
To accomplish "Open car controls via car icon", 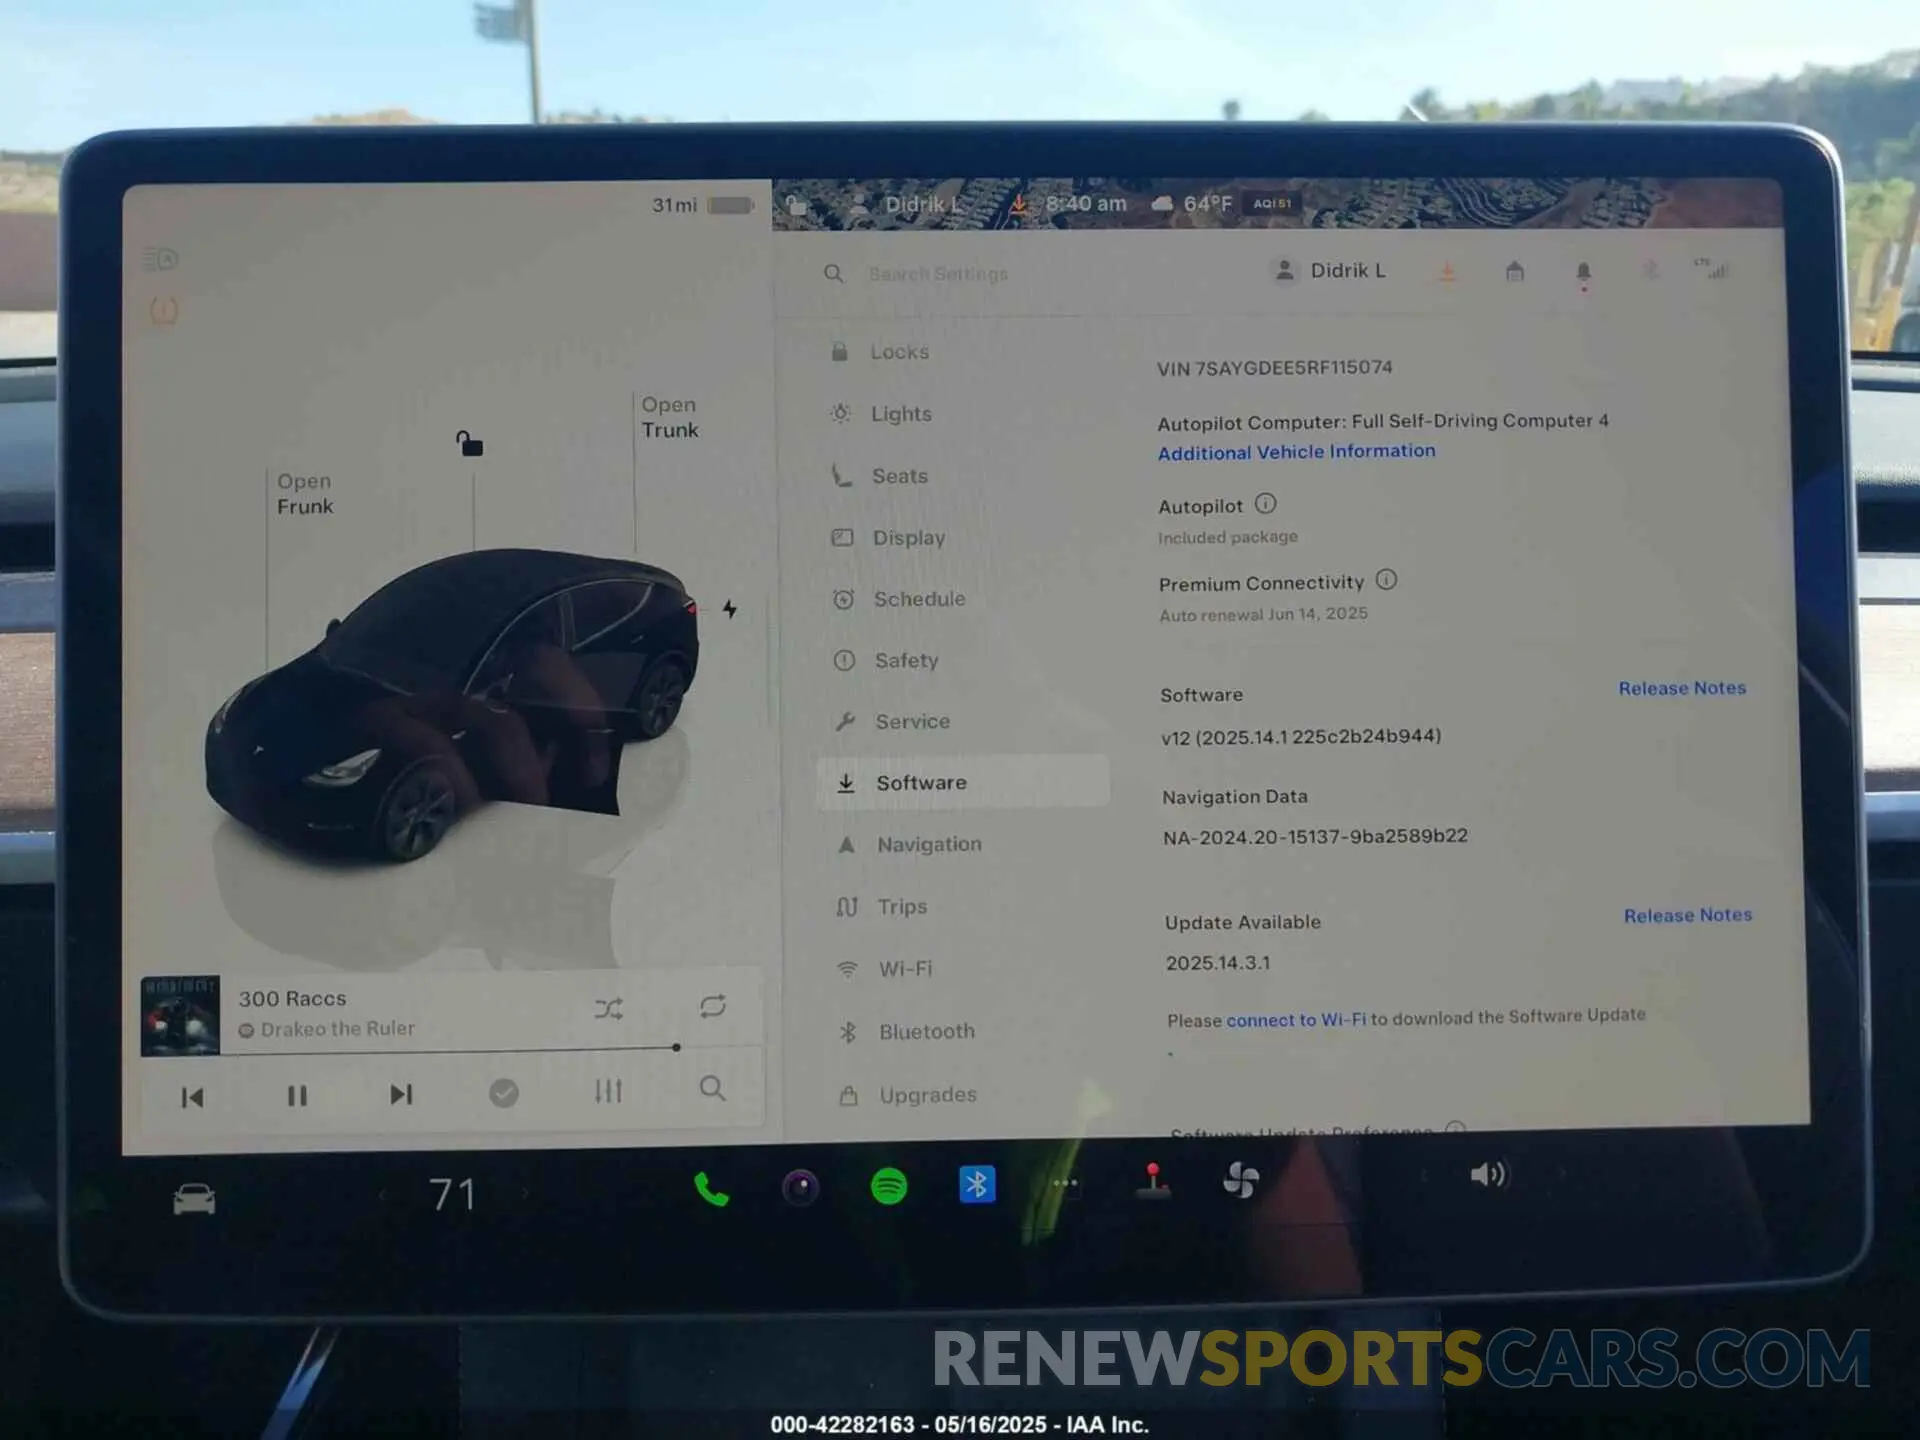I will (194, 1198).
